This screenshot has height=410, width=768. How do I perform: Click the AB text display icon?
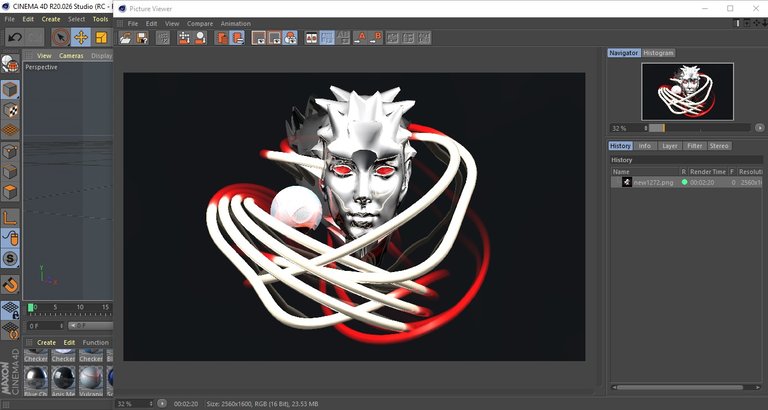pyautogui.click(x=343, y=38)
